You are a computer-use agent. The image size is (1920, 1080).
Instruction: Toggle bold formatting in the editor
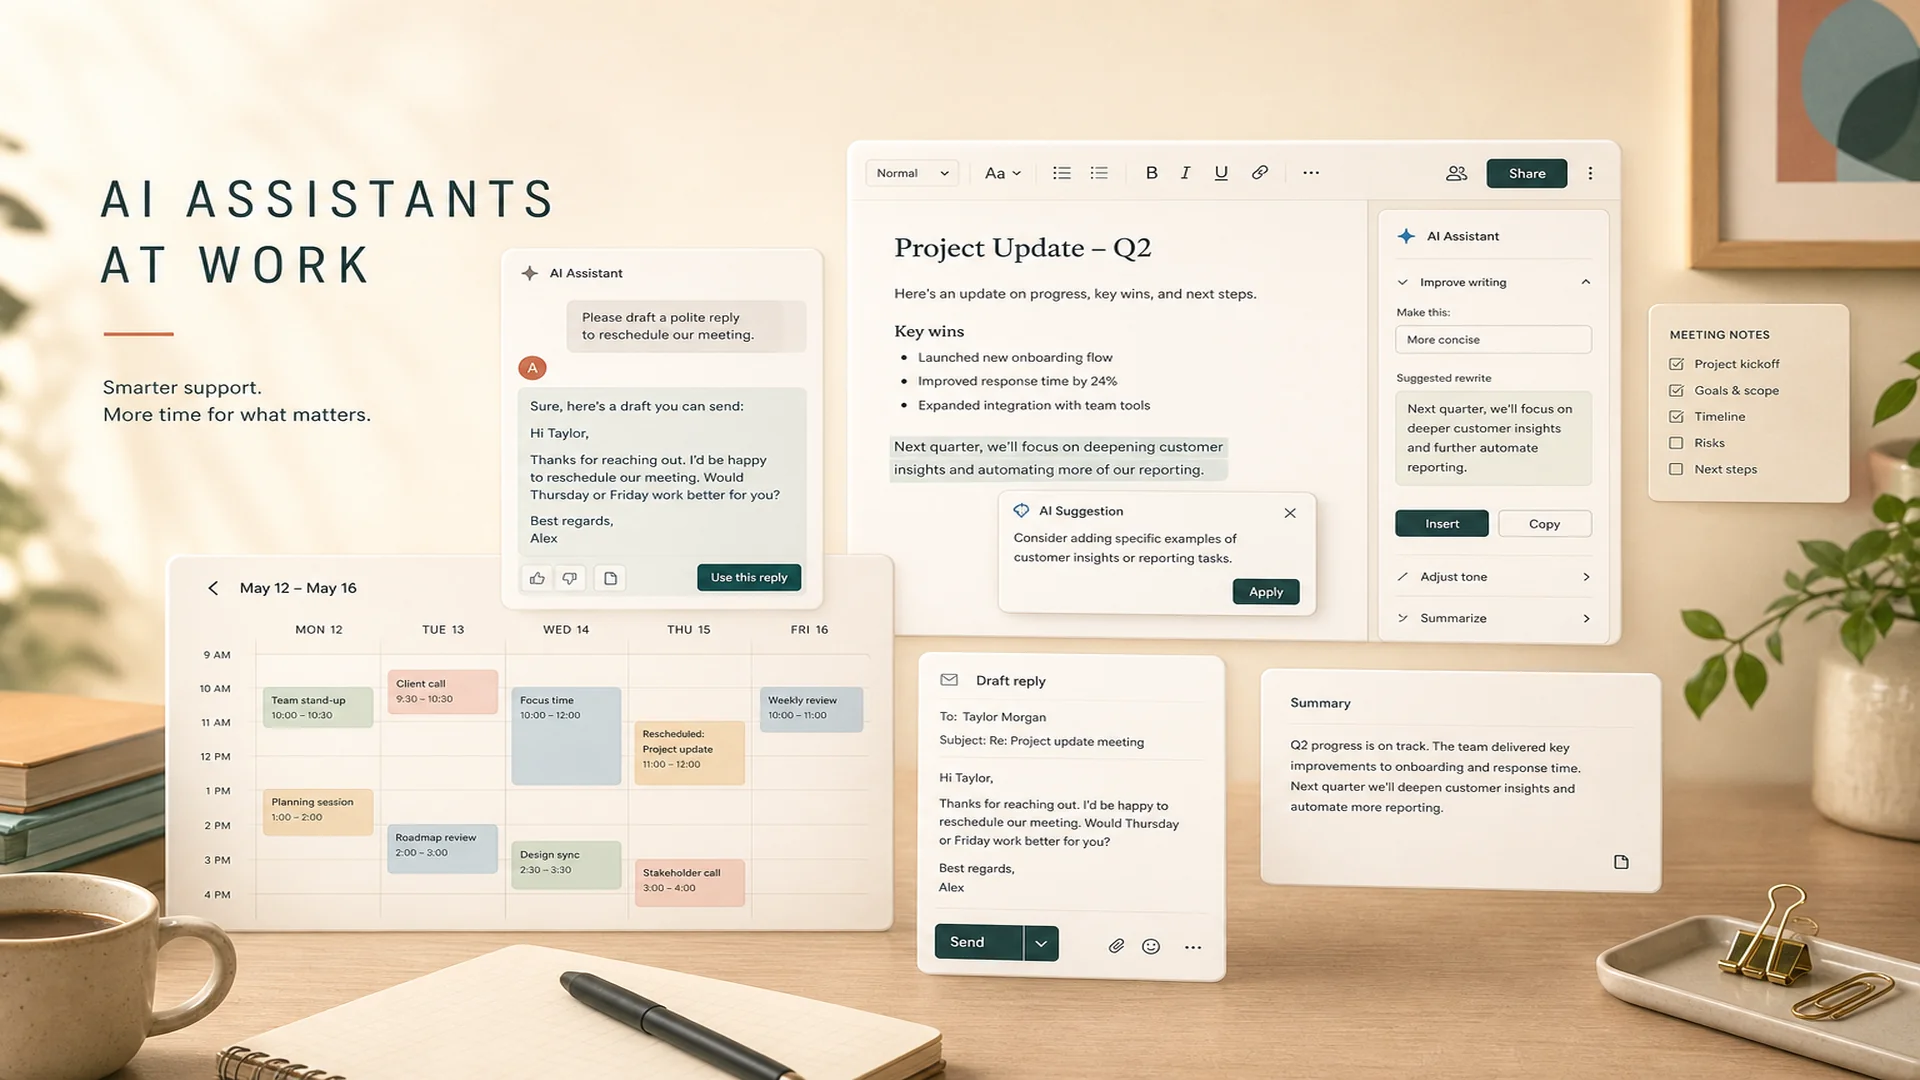pos(1151,173)
